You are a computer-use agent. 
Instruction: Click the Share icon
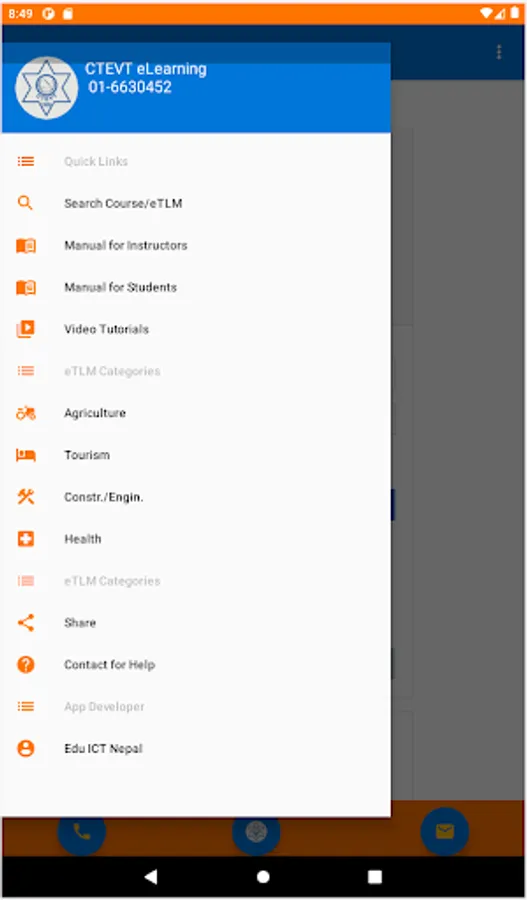[x=26, y=623]
